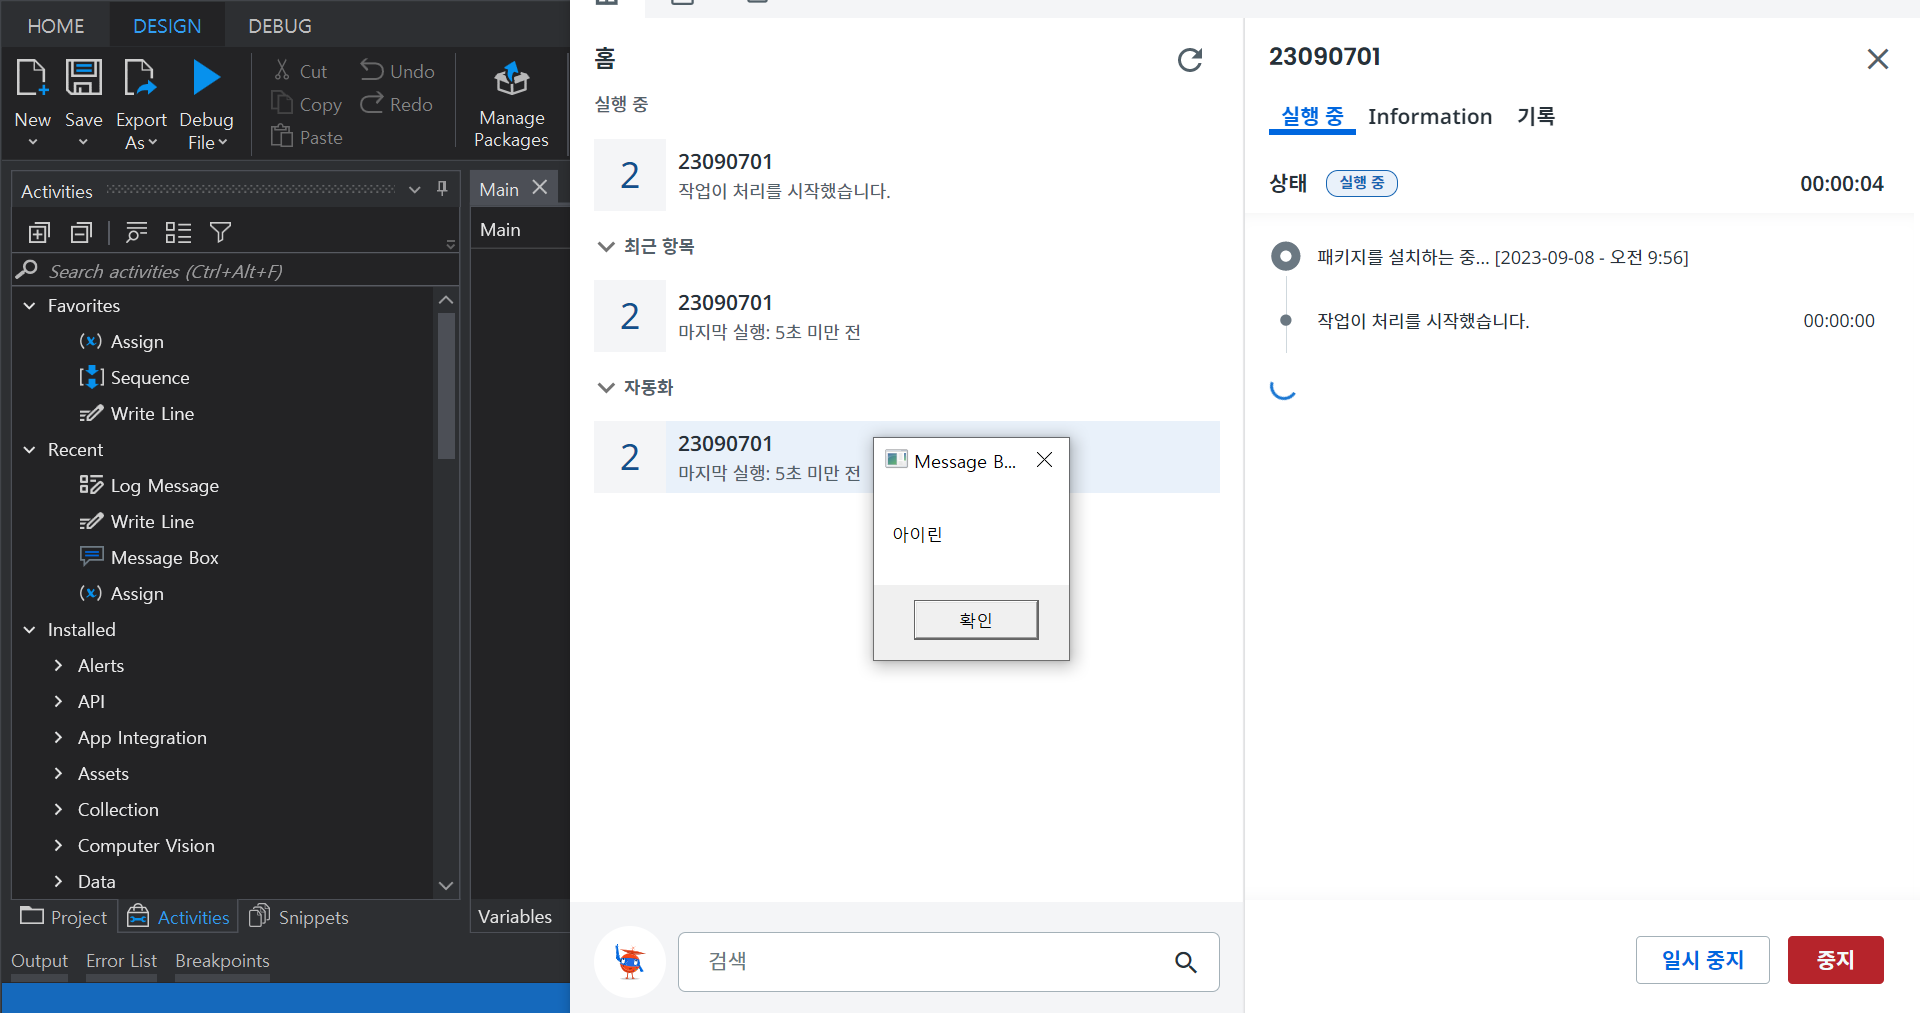Focus the 검색 search field

pos(948,962)
